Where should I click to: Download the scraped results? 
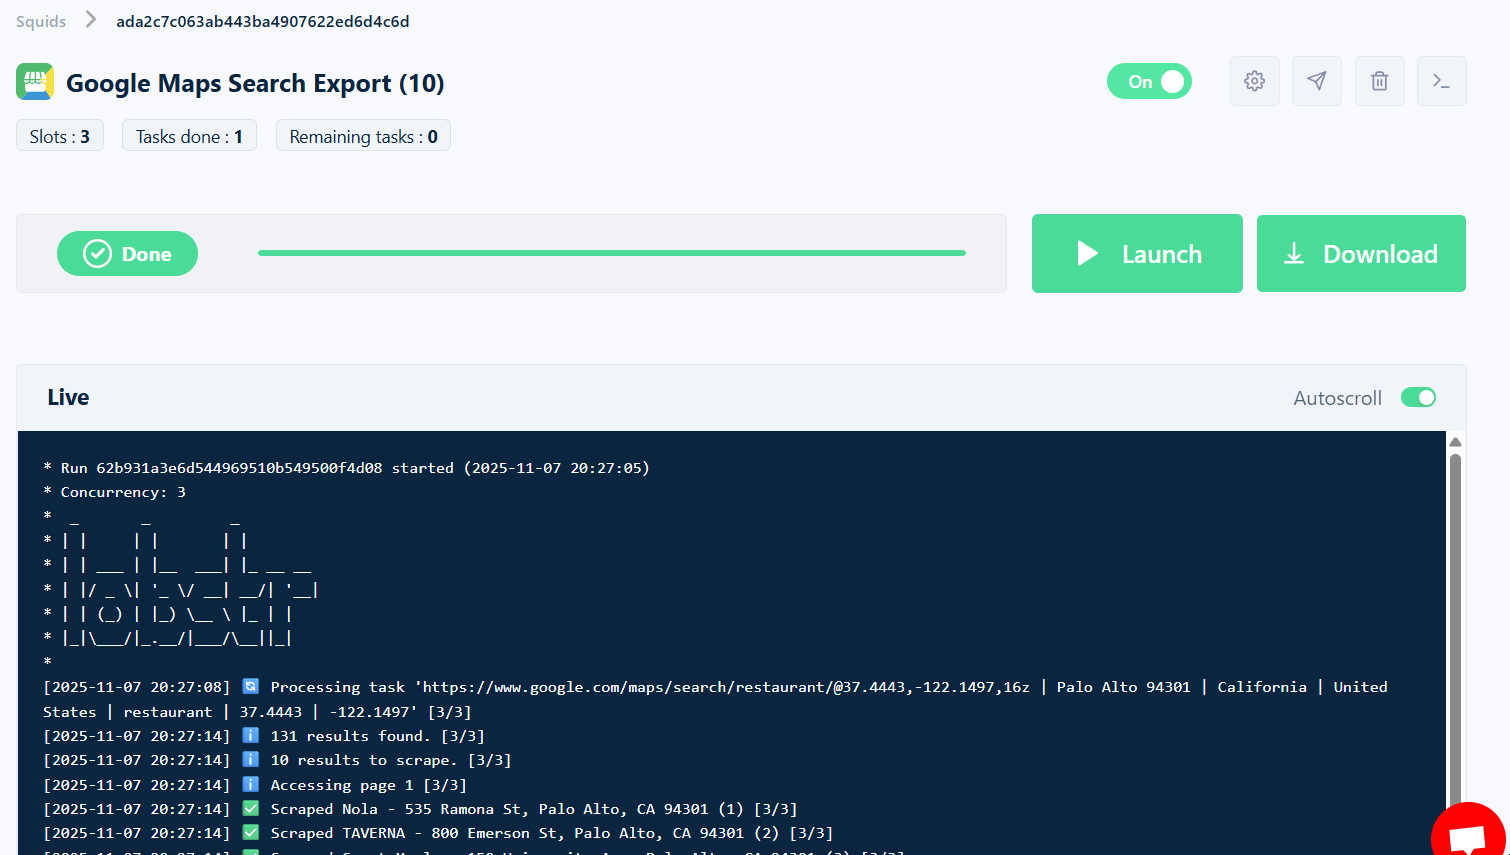coord(1361,253)
